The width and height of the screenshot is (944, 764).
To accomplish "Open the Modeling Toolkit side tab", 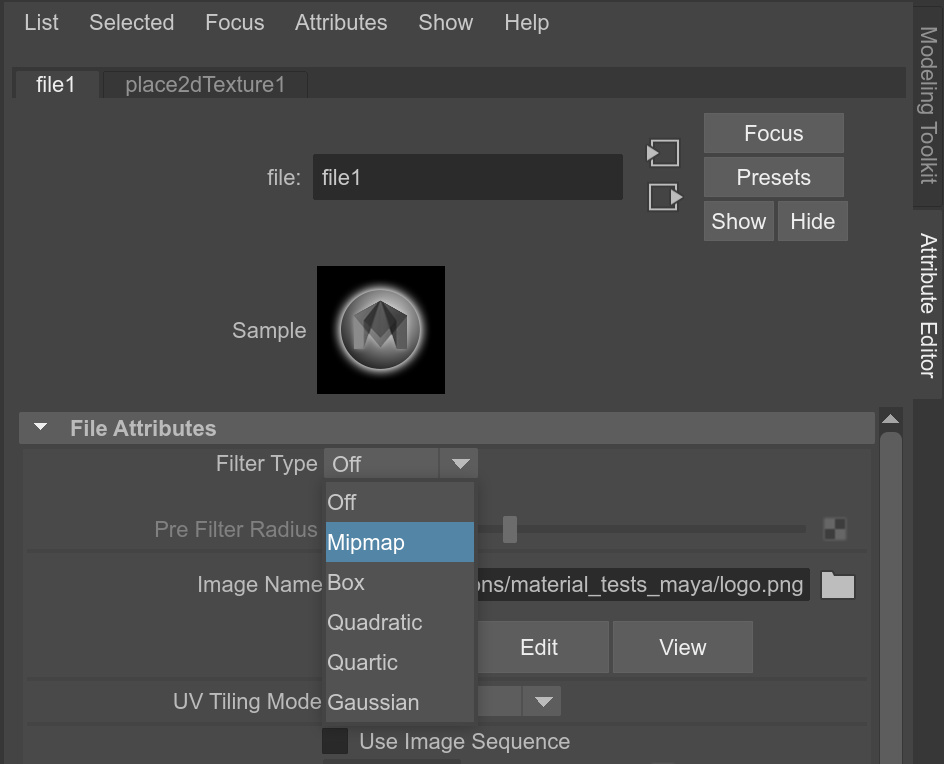I will pyautogui.click(x=928, y=105).
